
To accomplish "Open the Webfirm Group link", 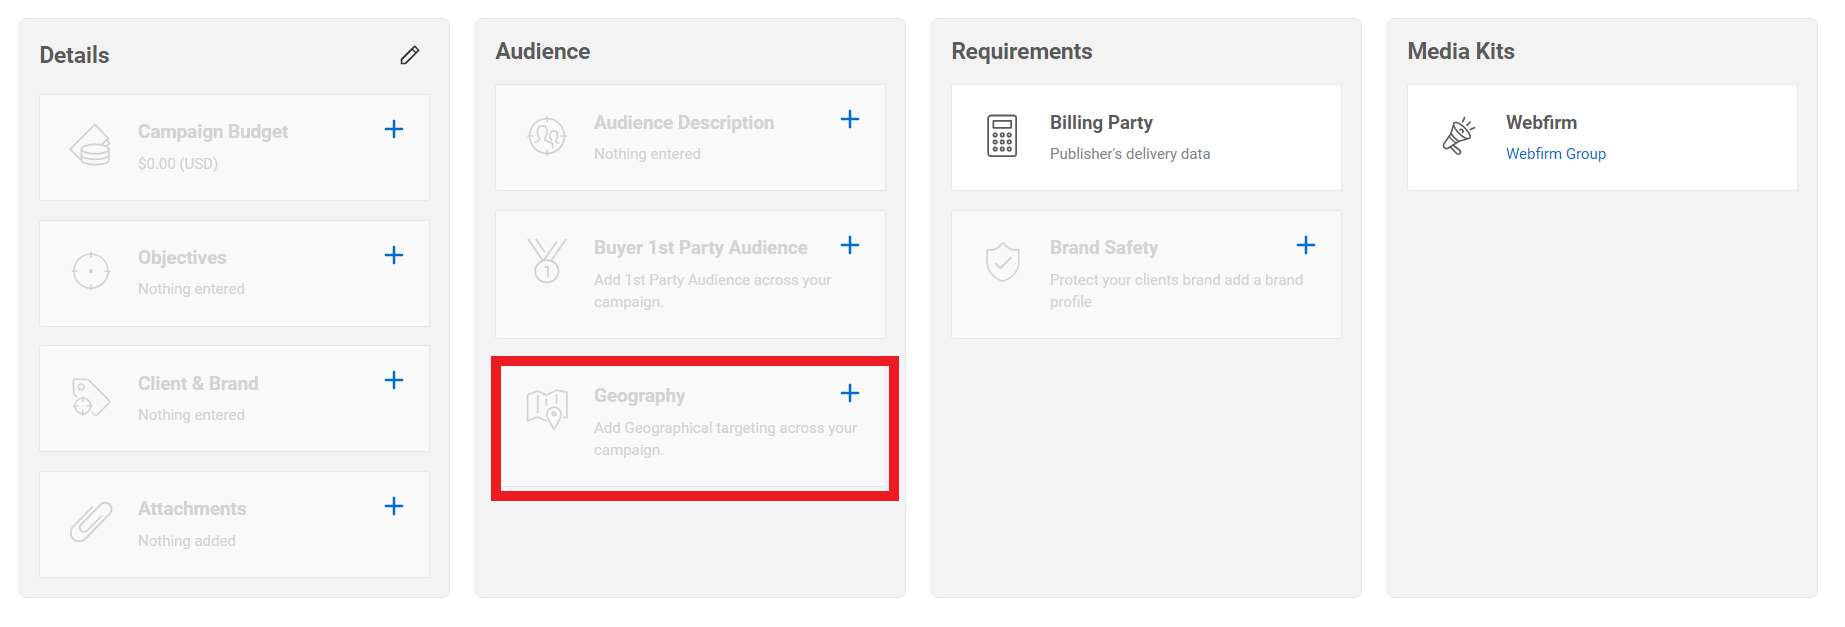I will click(x=1555, y=154).
